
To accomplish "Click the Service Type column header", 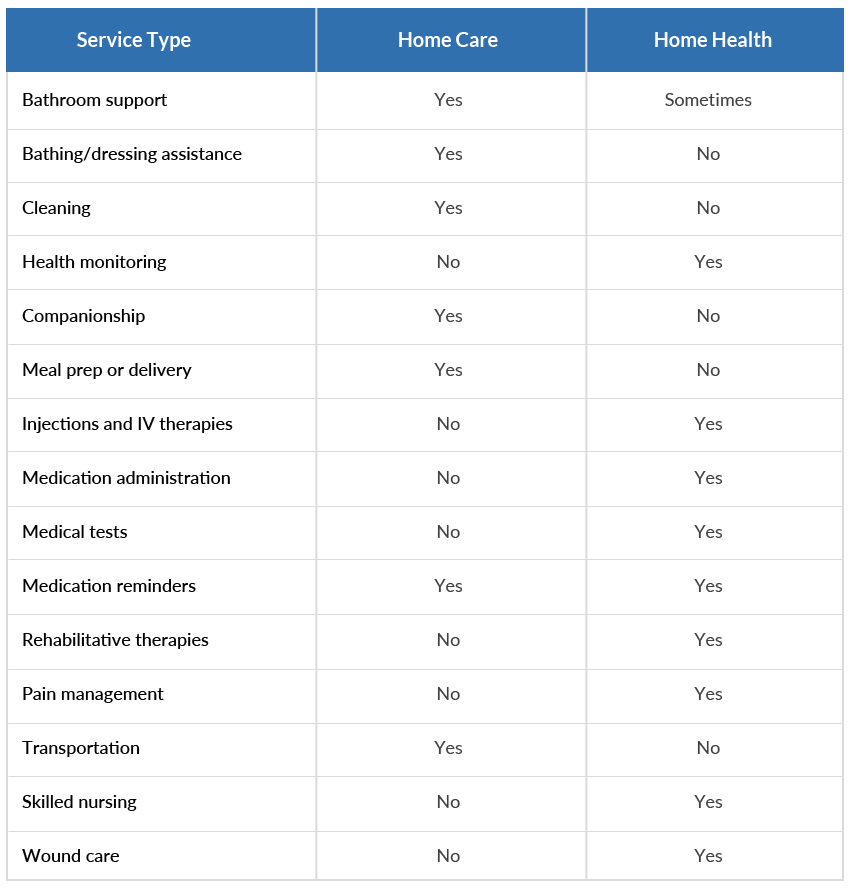I will [134, 40].
